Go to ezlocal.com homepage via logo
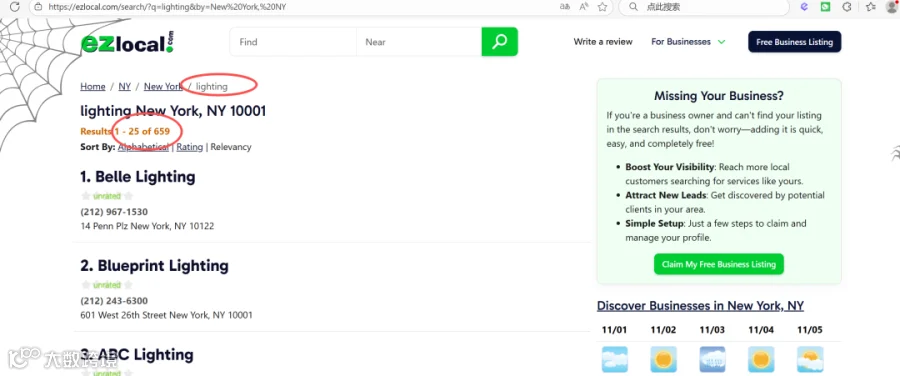Screen dimensions: 900x376 click(x=127, y=43)
